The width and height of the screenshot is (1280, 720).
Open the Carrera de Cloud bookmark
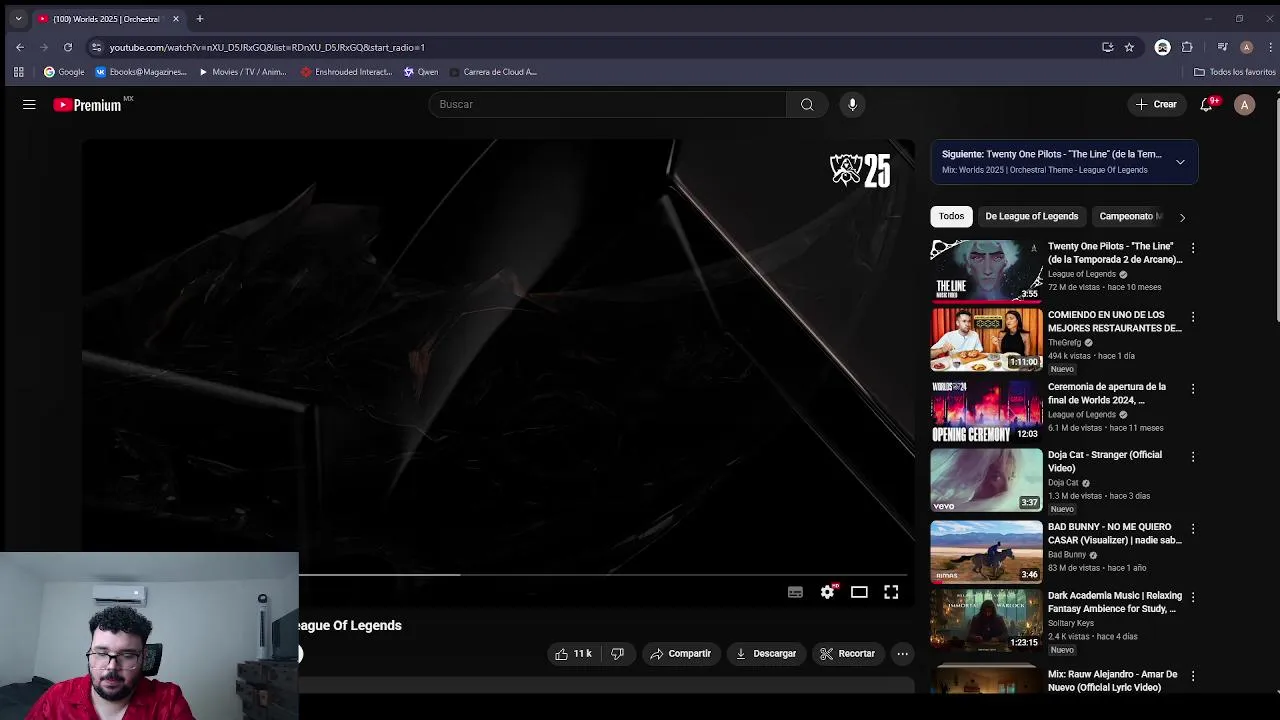click(x=493, y=72)
